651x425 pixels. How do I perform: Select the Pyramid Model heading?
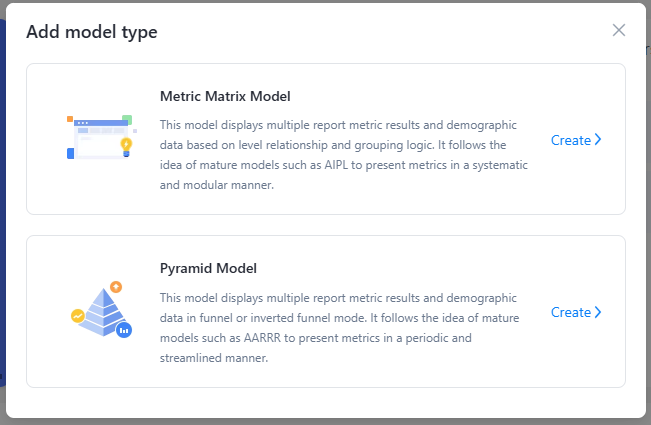(x=208, y=268)
